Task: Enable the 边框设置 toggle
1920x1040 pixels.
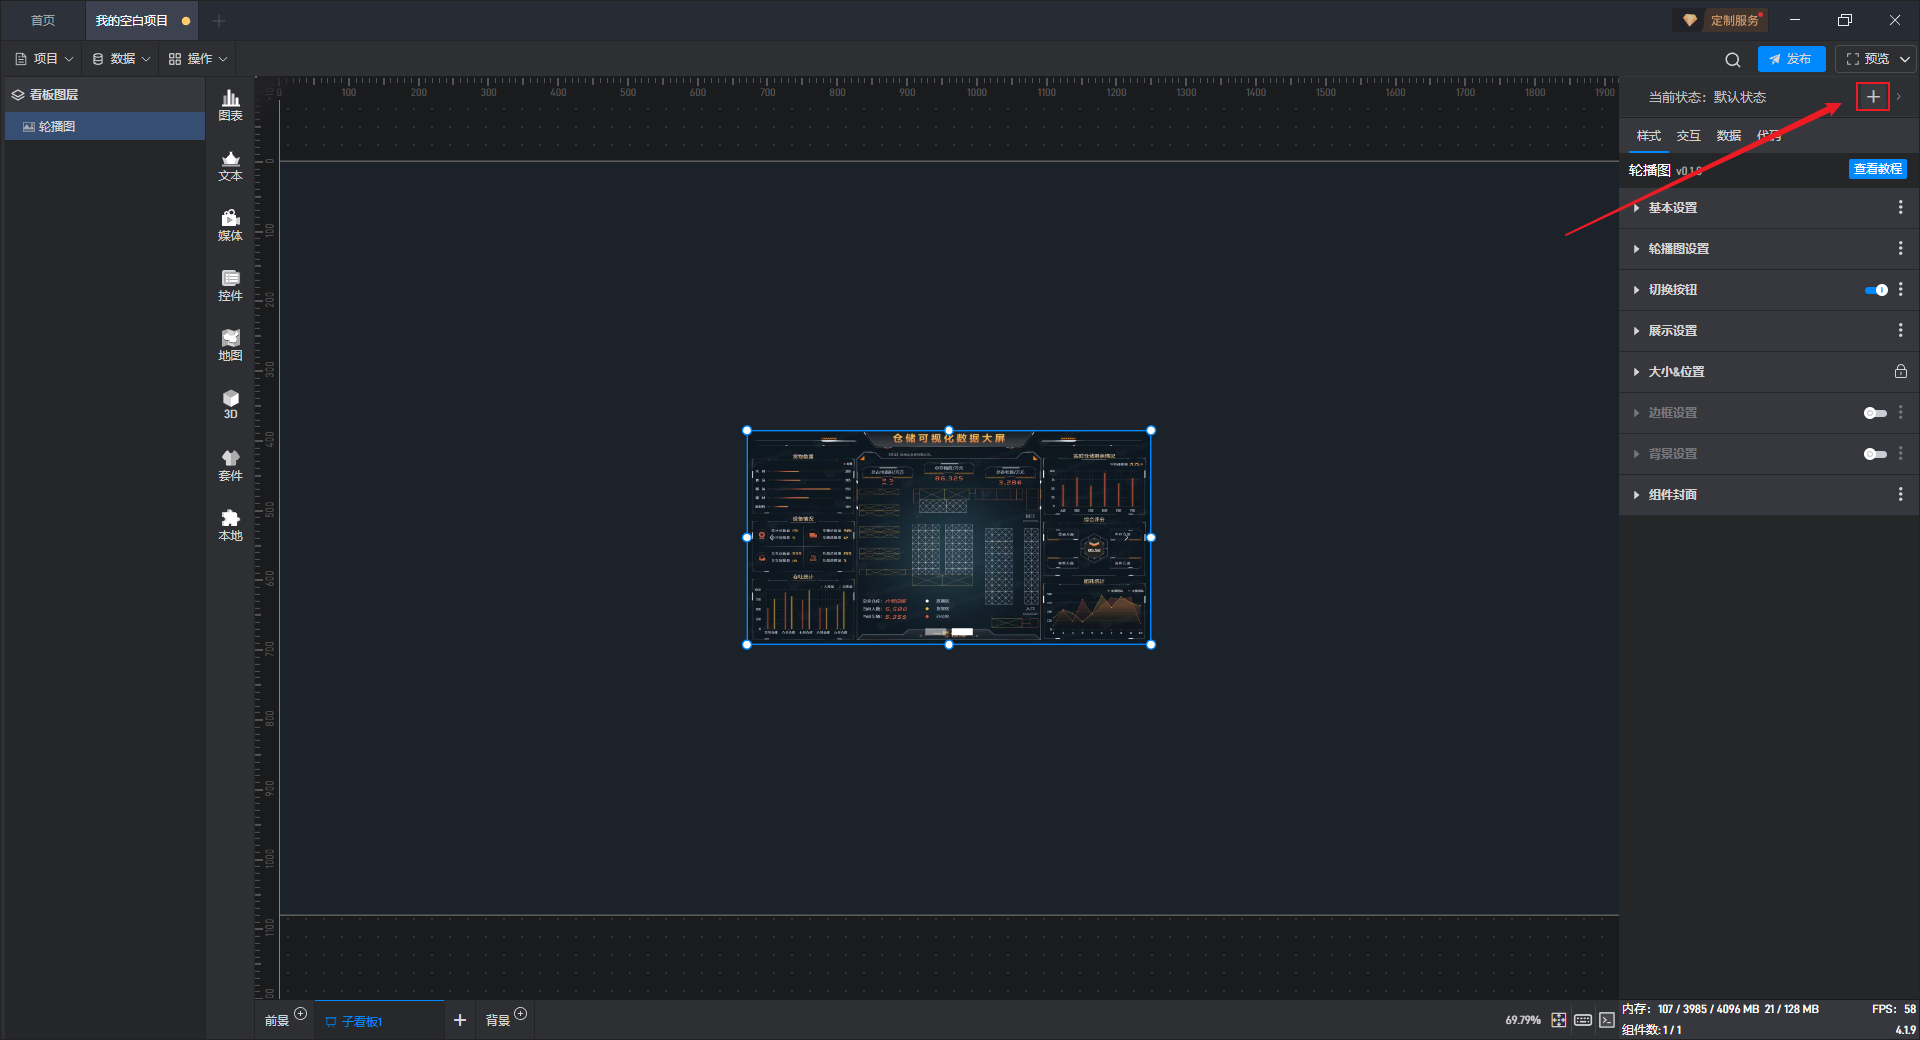Action: pyautogui.click(x=1875, y=413)
